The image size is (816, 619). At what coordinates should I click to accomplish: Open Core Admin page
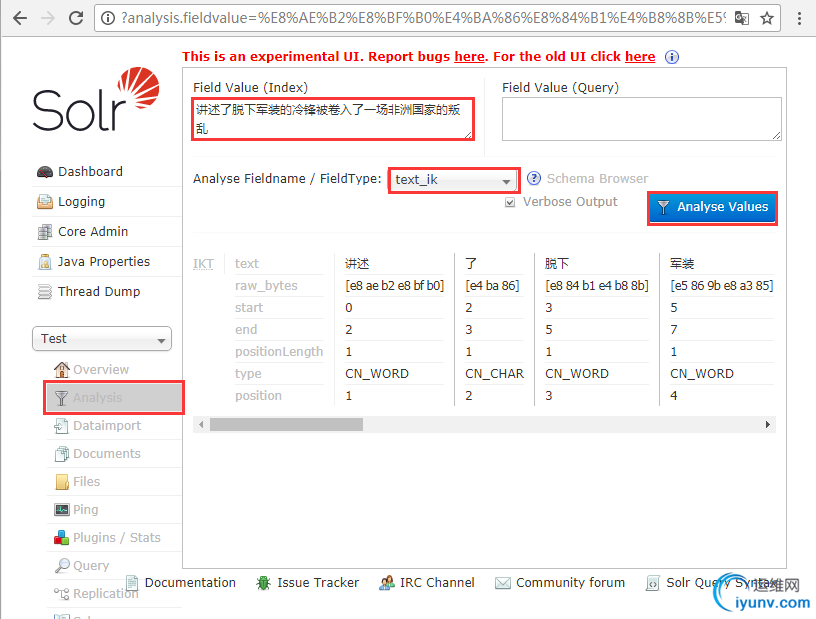point(93,231)
